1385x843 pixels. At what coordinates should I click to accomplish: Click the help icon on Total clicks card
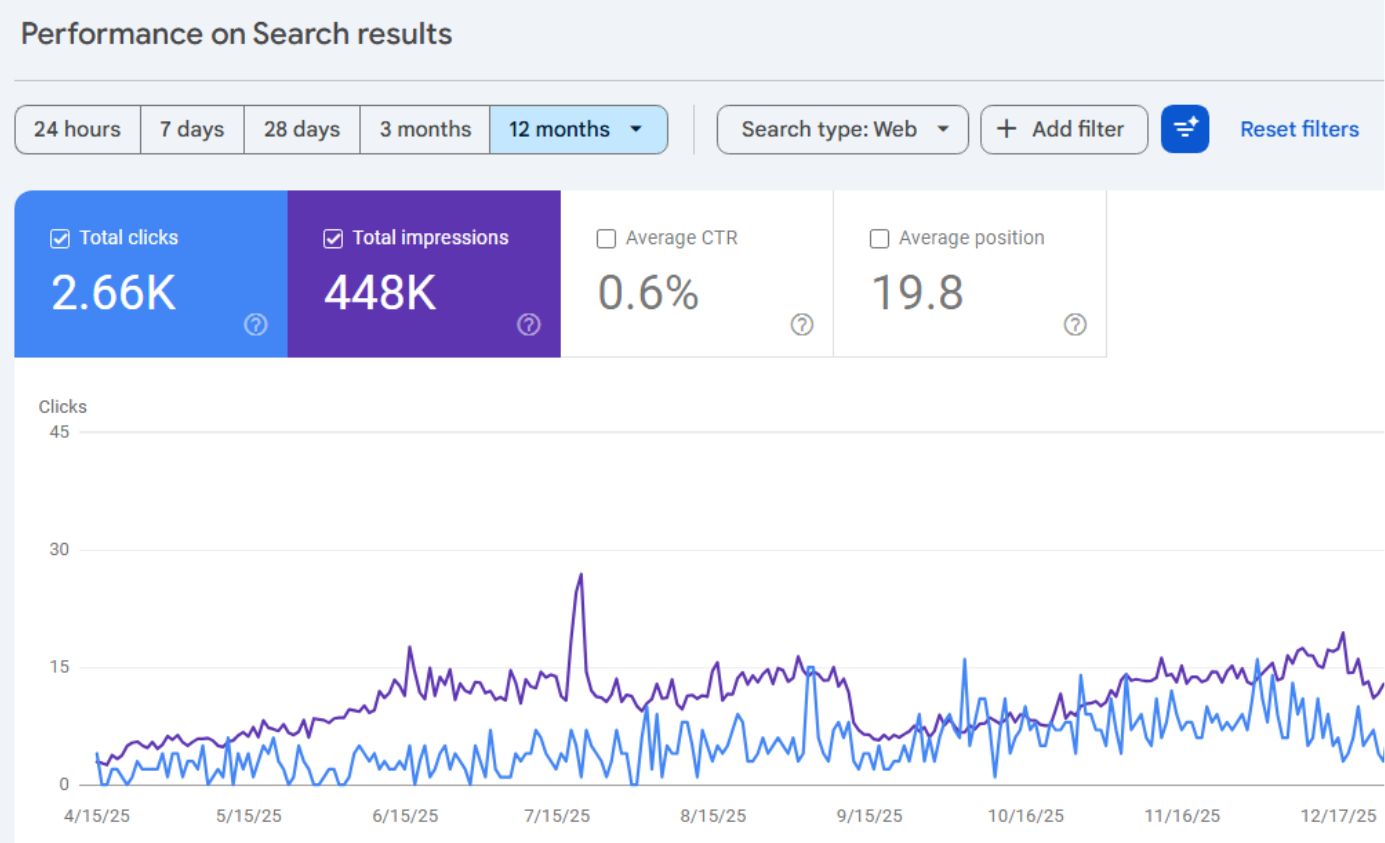pos(256,324)
